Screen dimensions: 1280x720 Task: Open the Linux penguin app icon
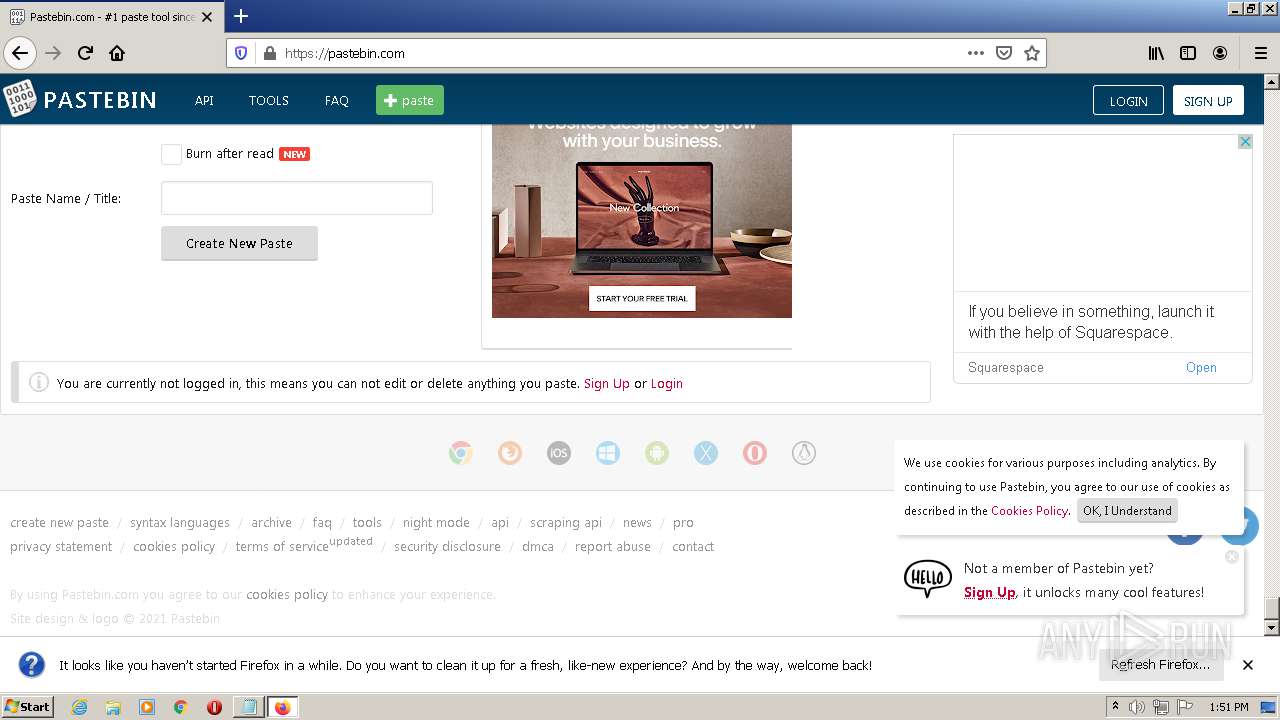pos(804,453)
